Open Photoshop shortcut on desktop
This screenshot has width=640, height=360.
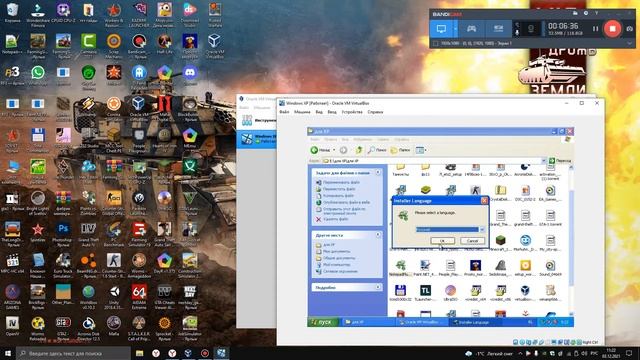click(x=63, y=233)
